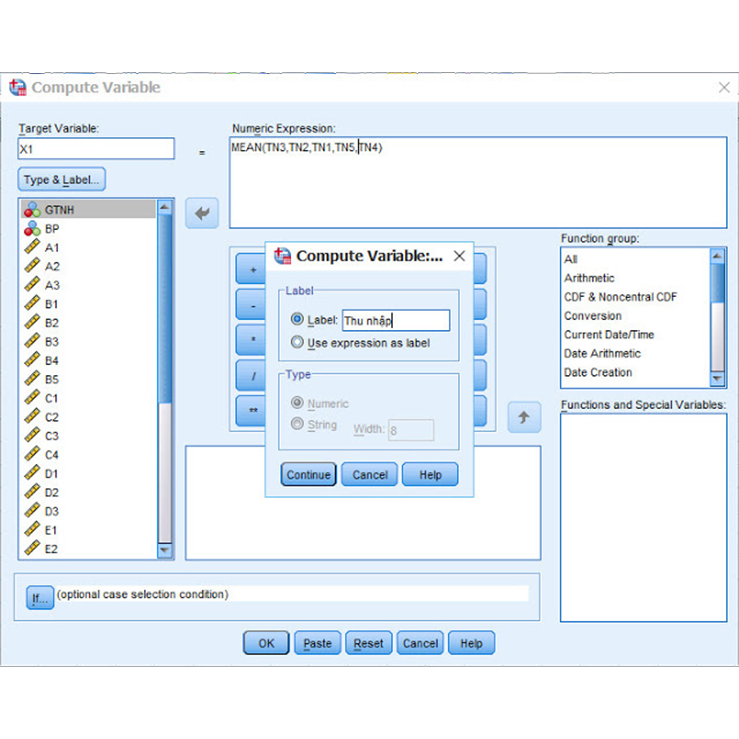
Task: Select scale variable D3
Action: (88, 511)
